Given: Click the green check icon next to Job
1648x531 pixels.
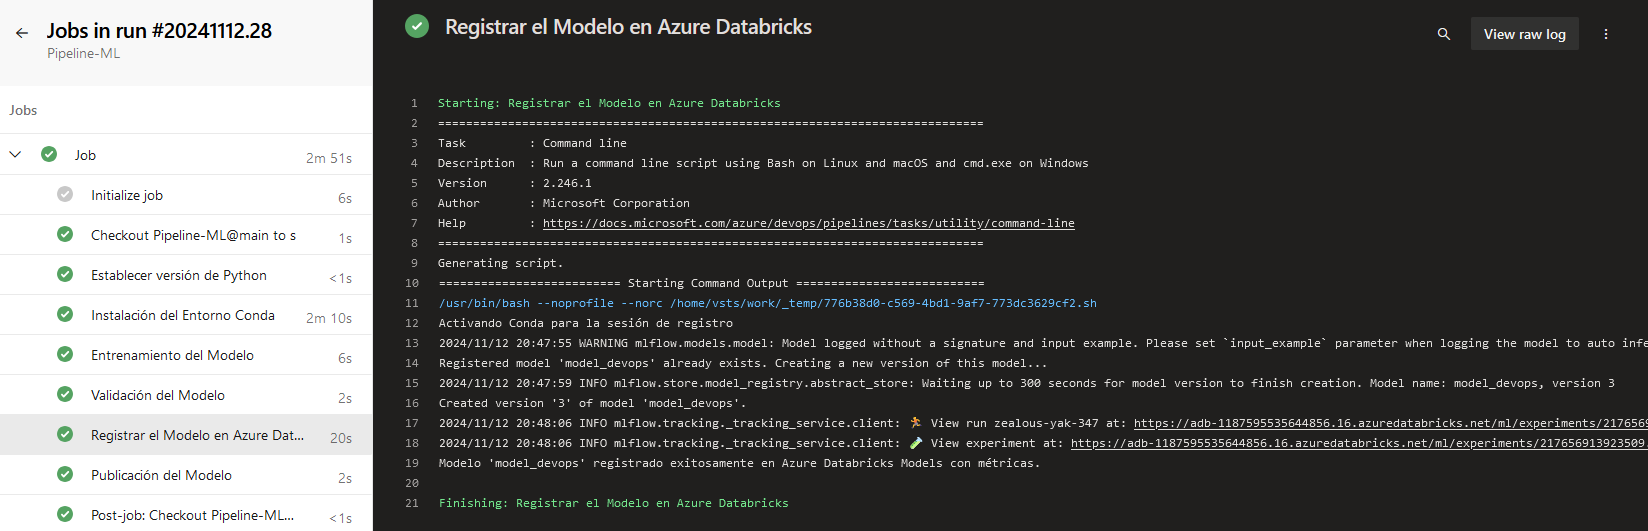Looking at the screenshot, I should (49, 155).
